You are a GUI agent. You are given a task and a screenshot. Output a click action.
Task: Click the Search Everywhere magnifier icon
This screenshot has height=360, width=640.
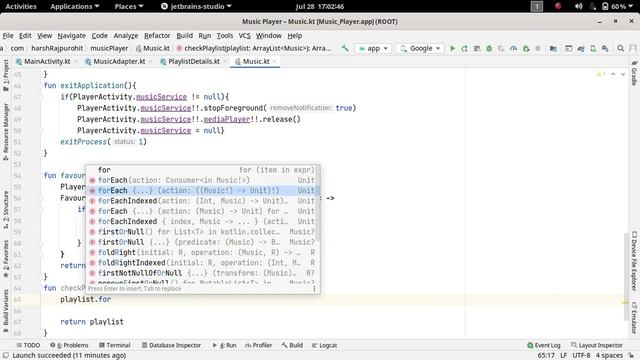tap(620, 48)
